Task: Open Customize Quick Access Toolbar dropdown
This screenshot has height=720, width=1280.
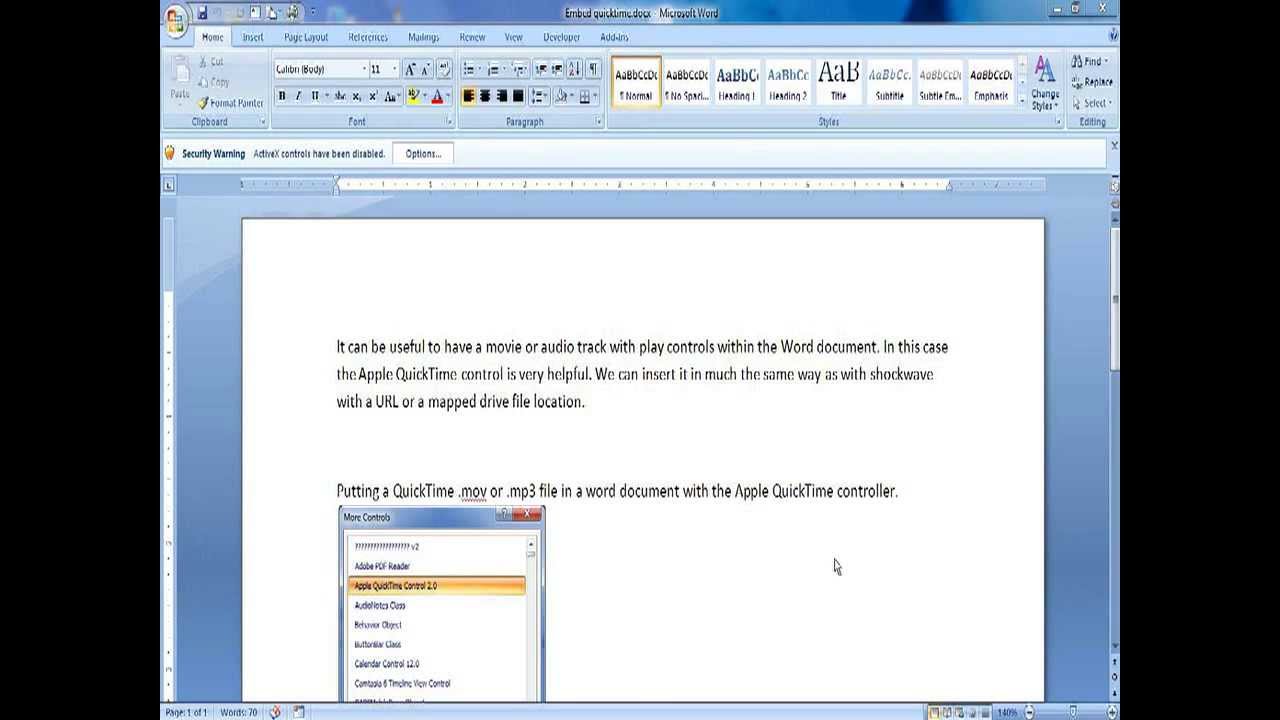Action: click(x=313, y=12)
